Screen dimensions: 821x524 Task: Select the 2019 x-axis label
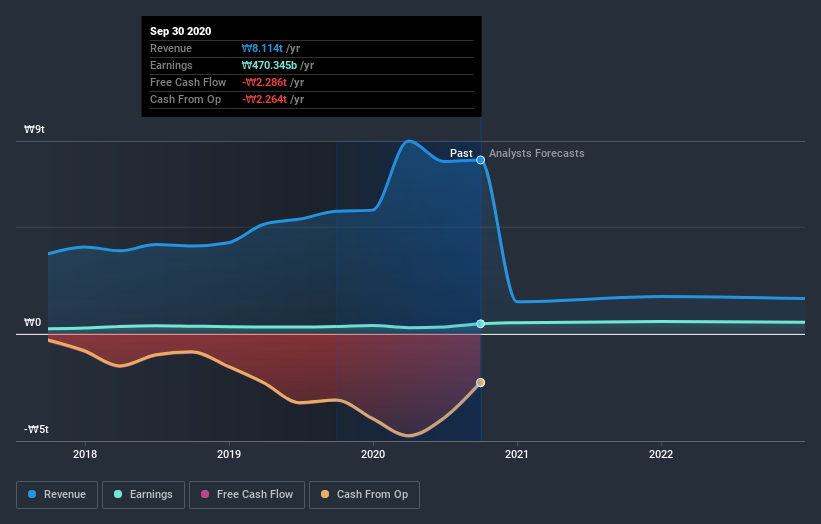pyautogui.click(x=229, y=454)
